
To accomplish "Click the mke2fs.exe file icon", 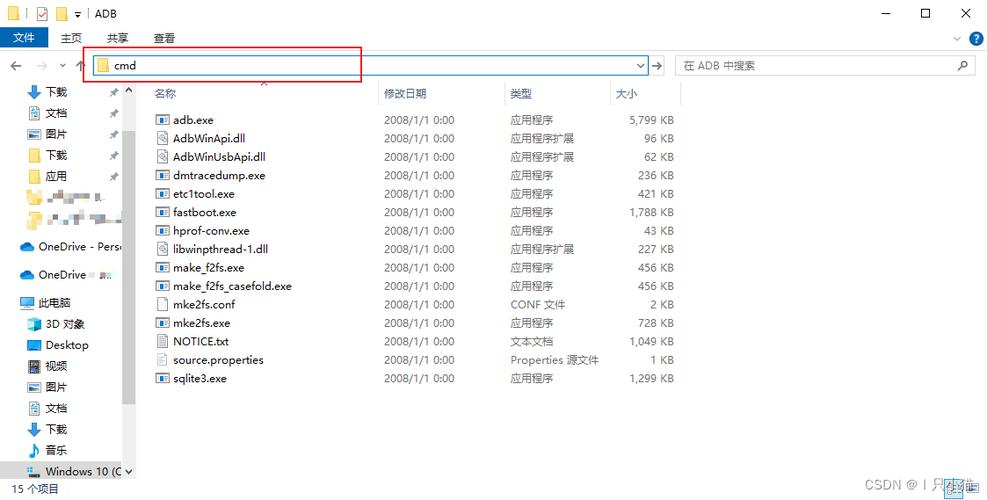I will click(162, 323).
